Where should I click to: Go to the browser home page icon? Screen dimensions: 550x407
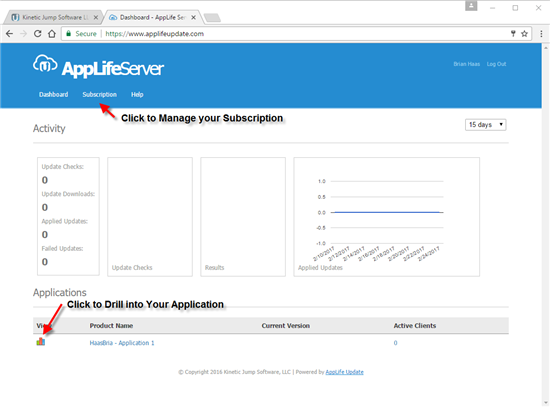[x=52, y=34]
